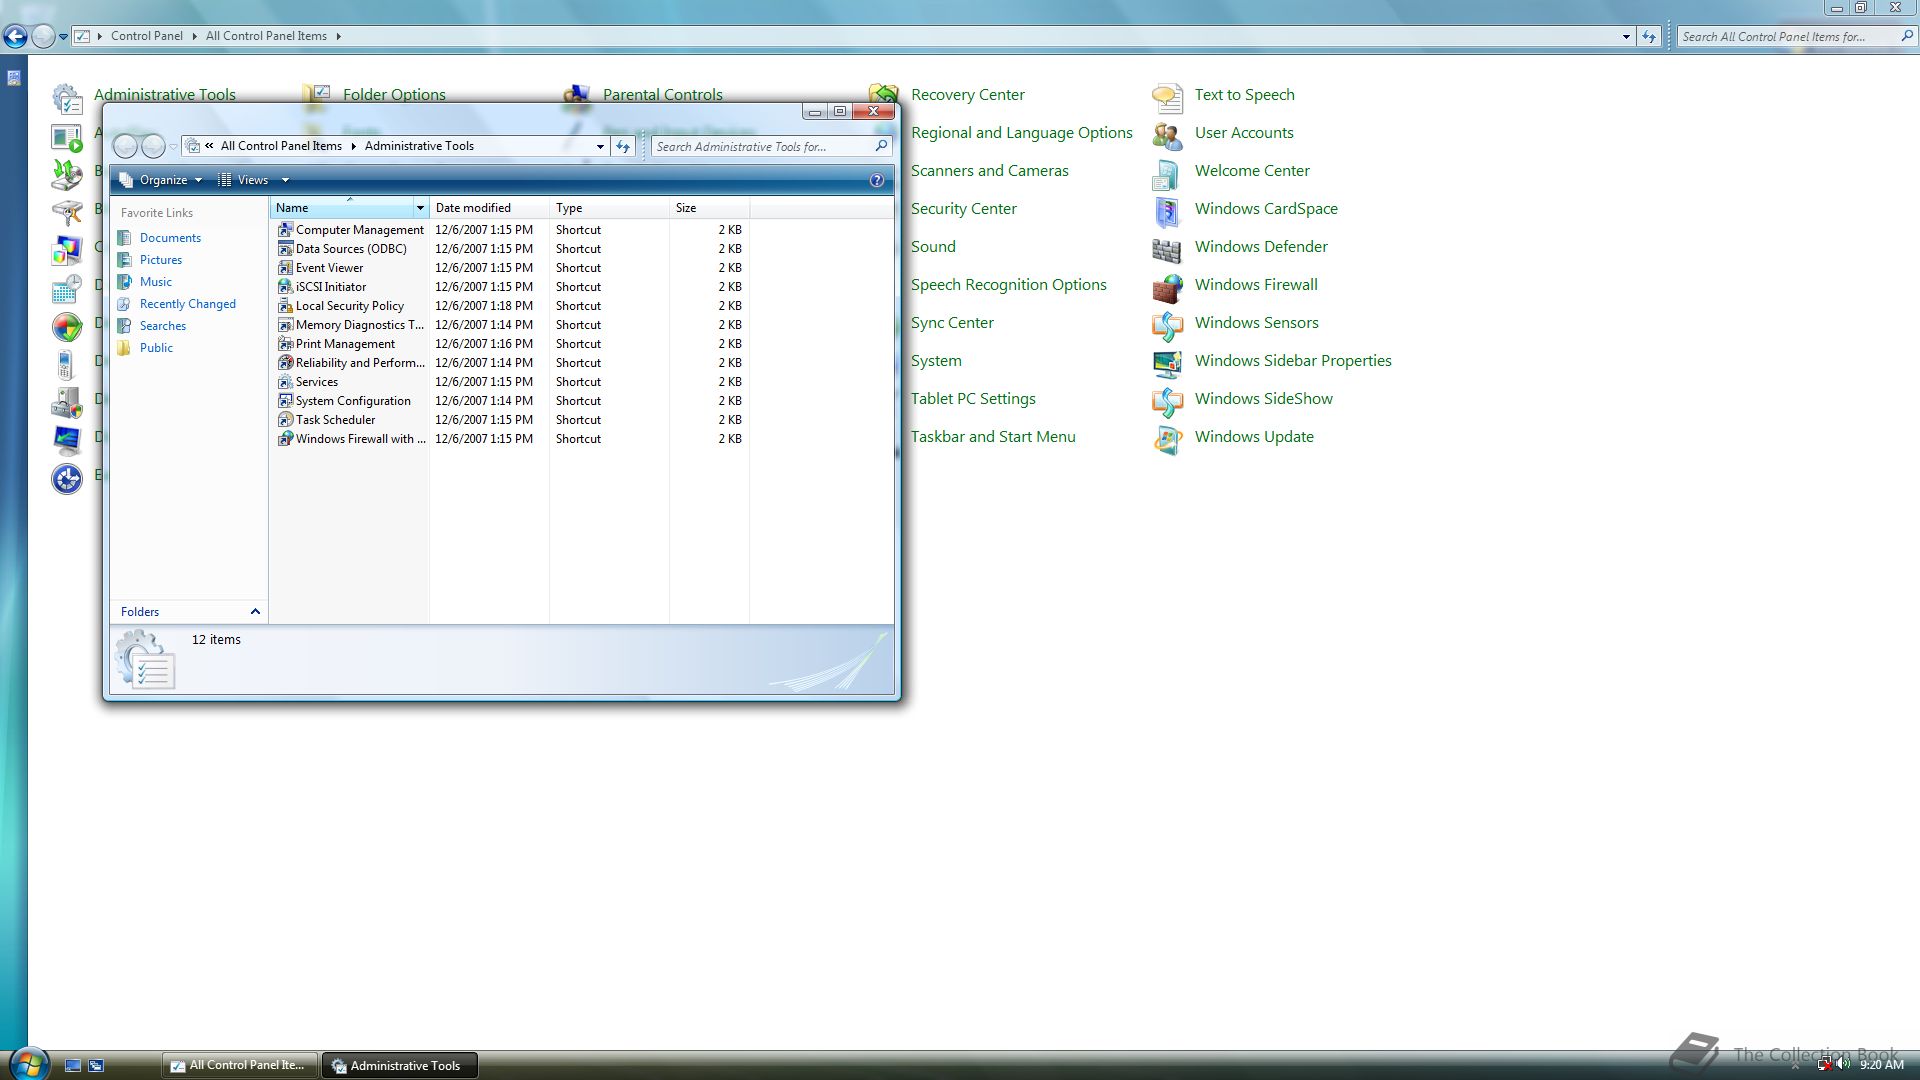Open Documents favorite link
This screenshot has width=1920, height=1080.
tap(170, 238)
